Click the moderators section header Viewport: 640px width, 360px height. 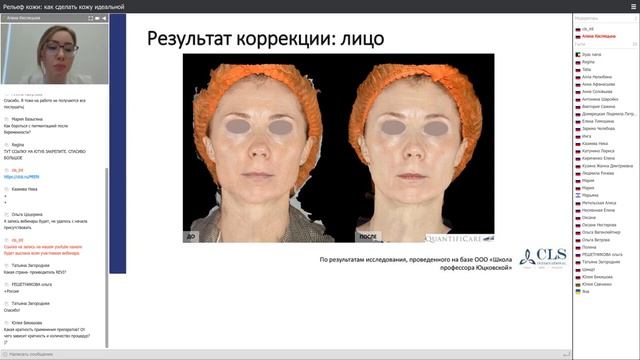click(586, 18)
